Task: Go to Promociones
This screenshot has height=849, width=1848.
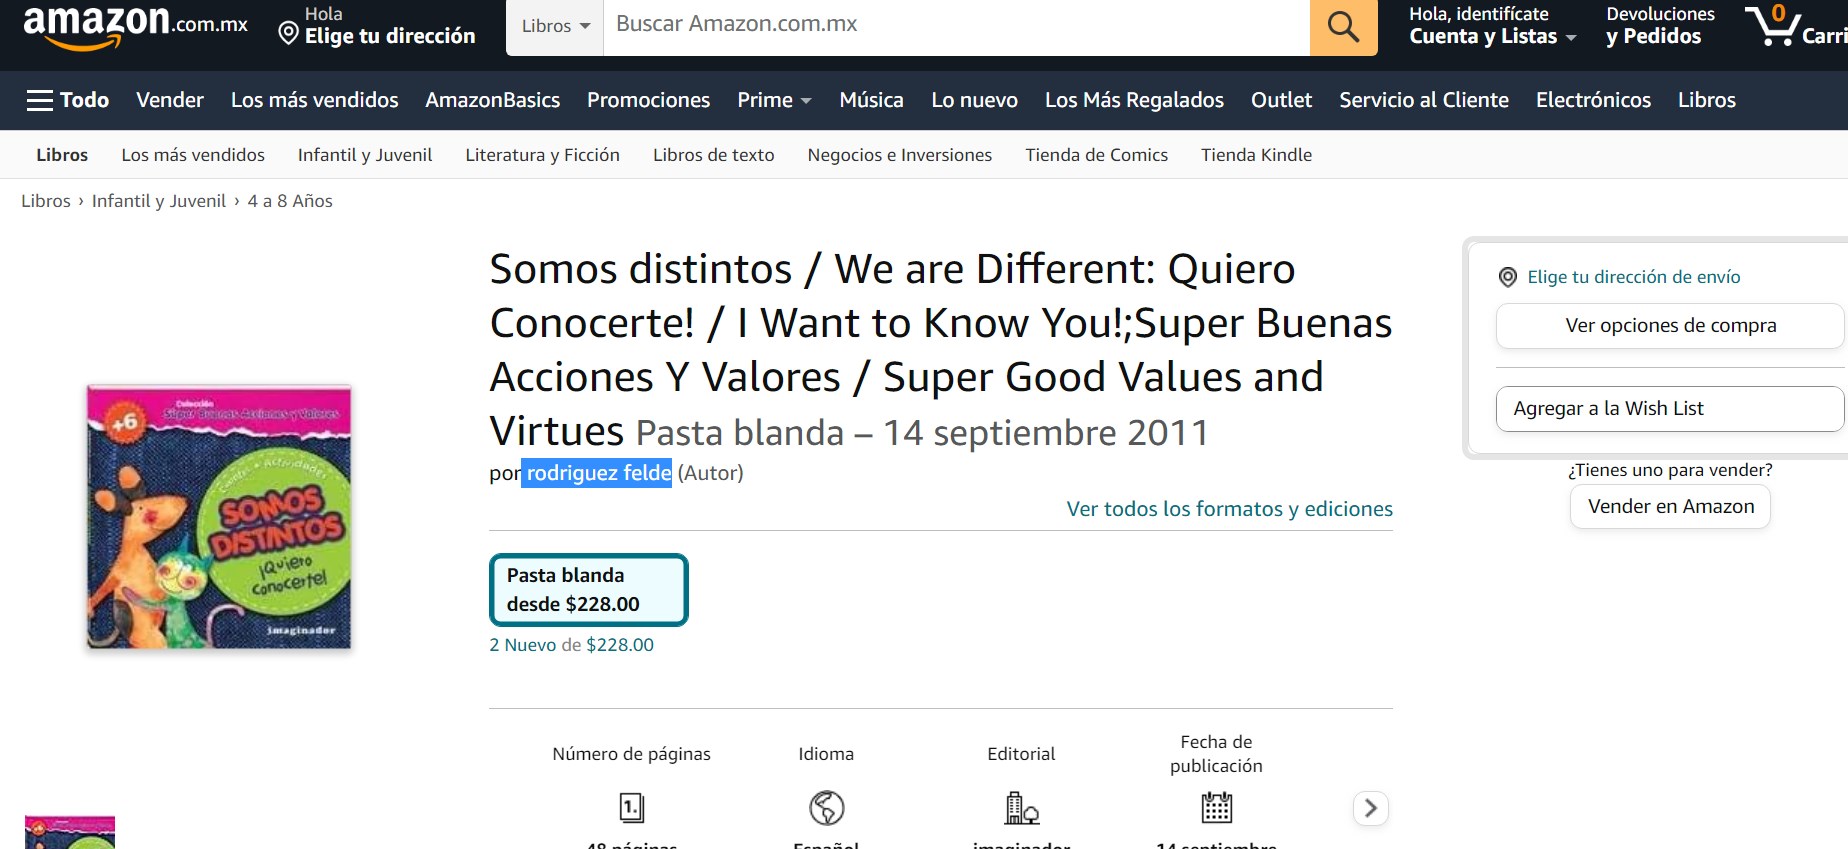Action: click(648, 100)
